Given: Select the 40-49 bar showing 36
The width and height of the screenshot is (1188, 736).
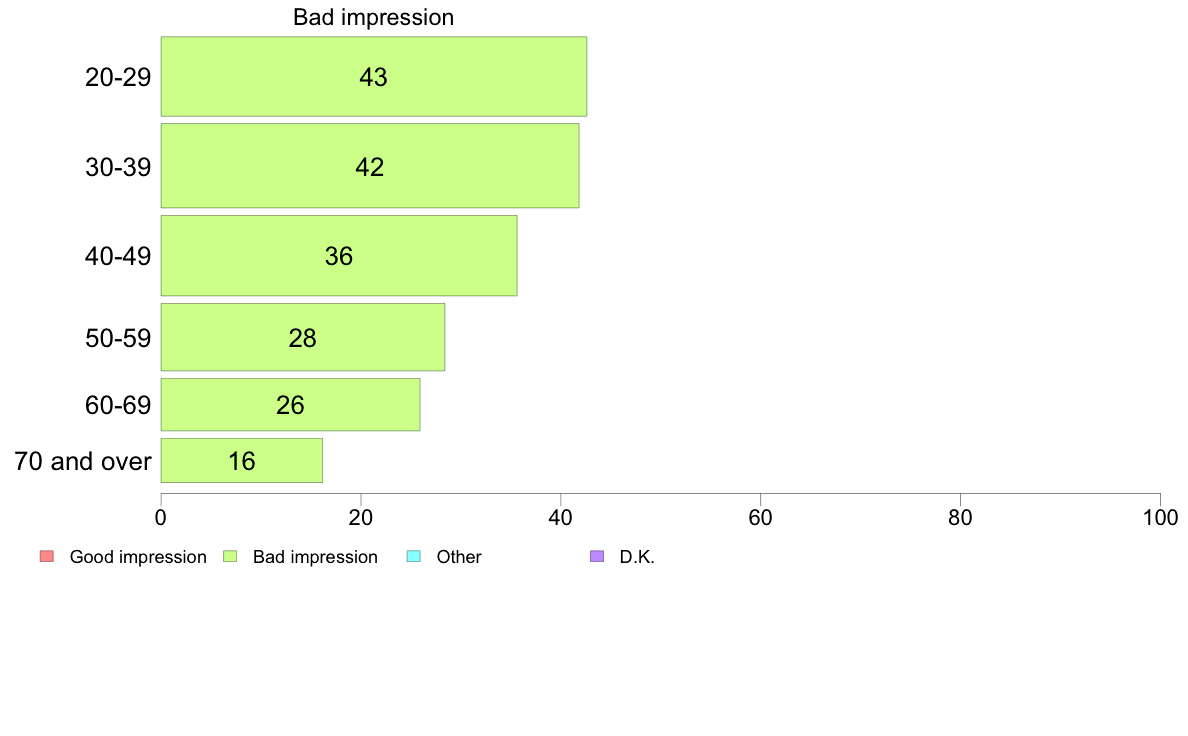Looking at the screenshot, I should (x=339, y=255).
